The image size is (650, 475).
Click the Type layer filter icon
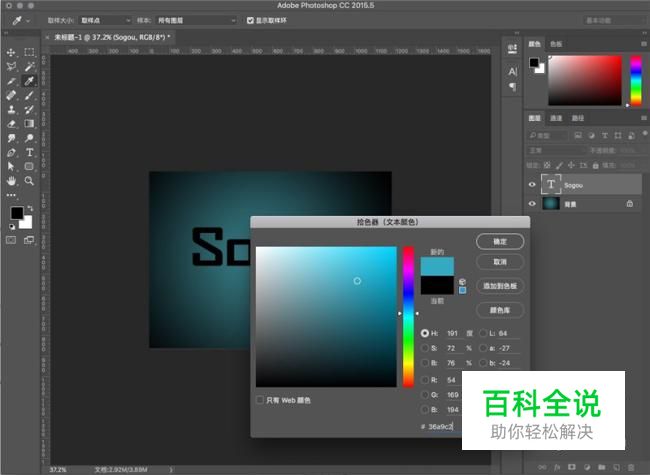click(605, 136)
